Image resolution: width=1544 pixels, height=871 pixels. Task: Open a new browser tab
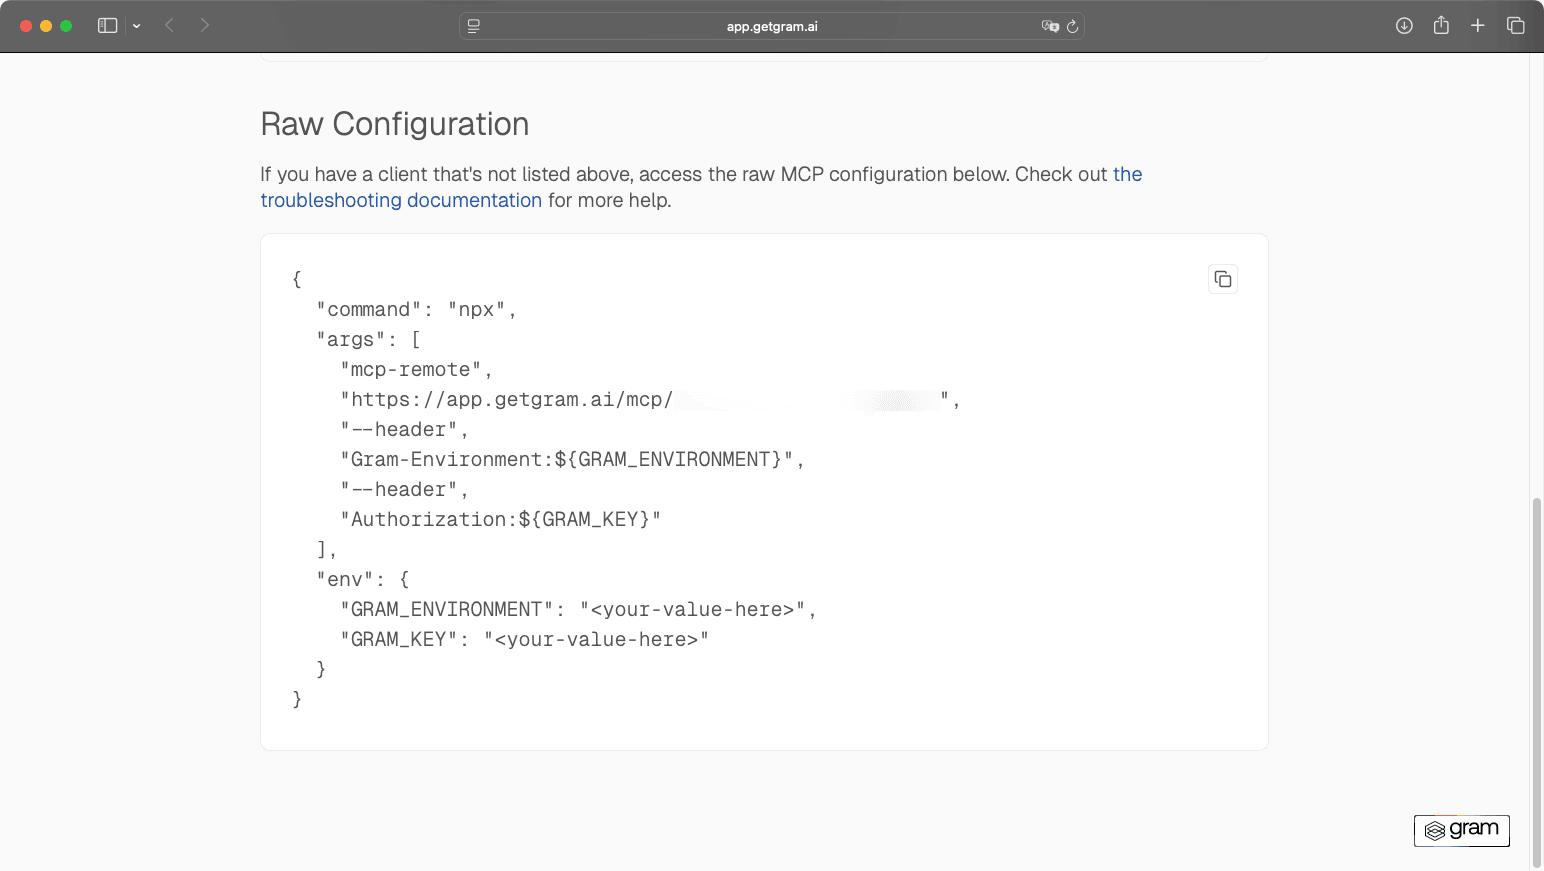pyautogui.click(x=1478, y=25)
